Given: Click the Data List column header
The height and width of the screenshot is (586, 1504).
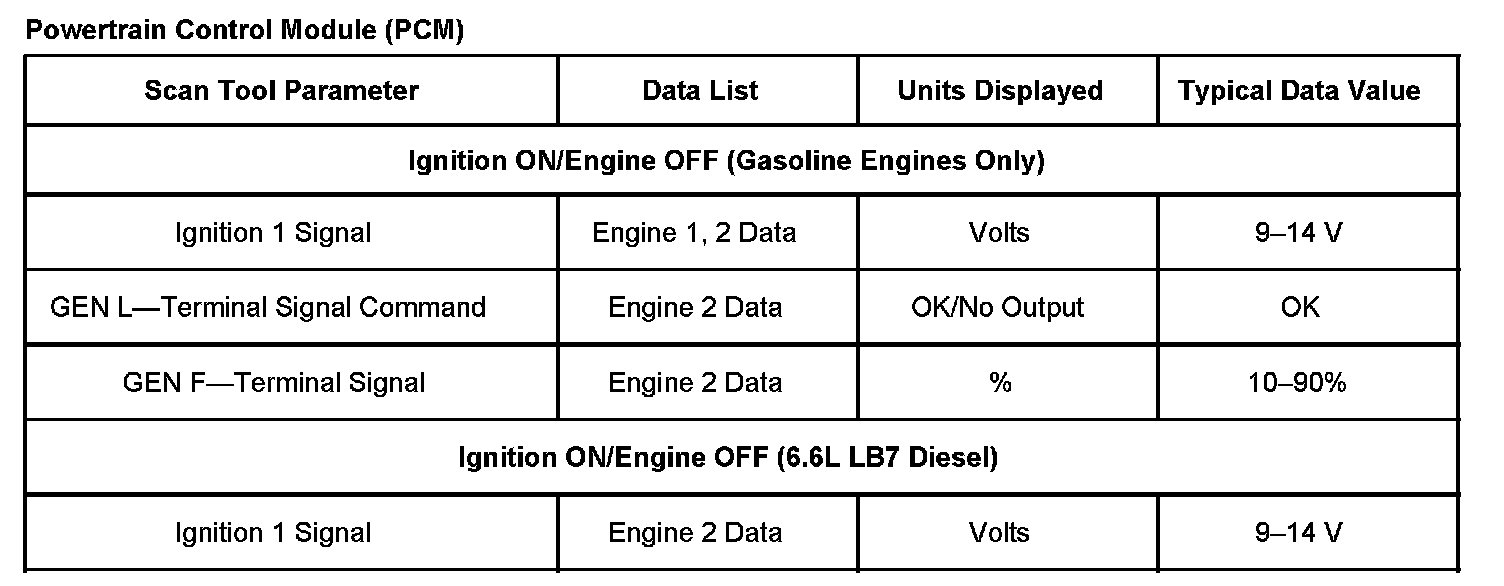Looking at the screenshot, I should pyautogui.click(x=700, y=91).
